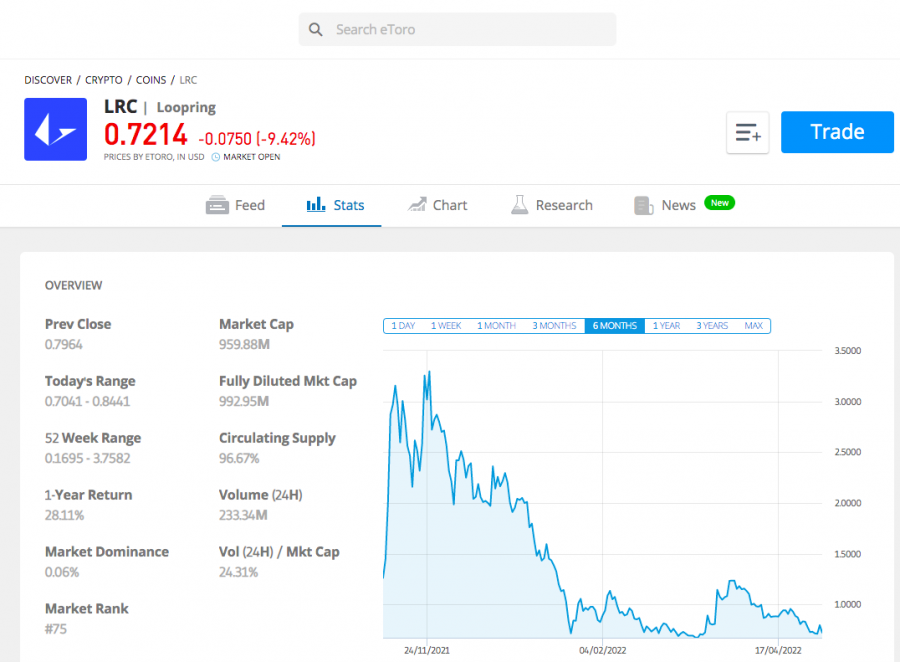Click Volume (24H) value 233.34M
Screen dimensions: 900x662
pos(243,515)
